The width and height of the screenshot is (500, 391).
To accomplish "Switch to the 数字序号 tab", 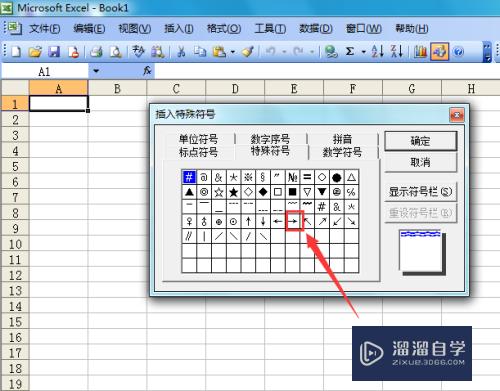I will (270, 138).
